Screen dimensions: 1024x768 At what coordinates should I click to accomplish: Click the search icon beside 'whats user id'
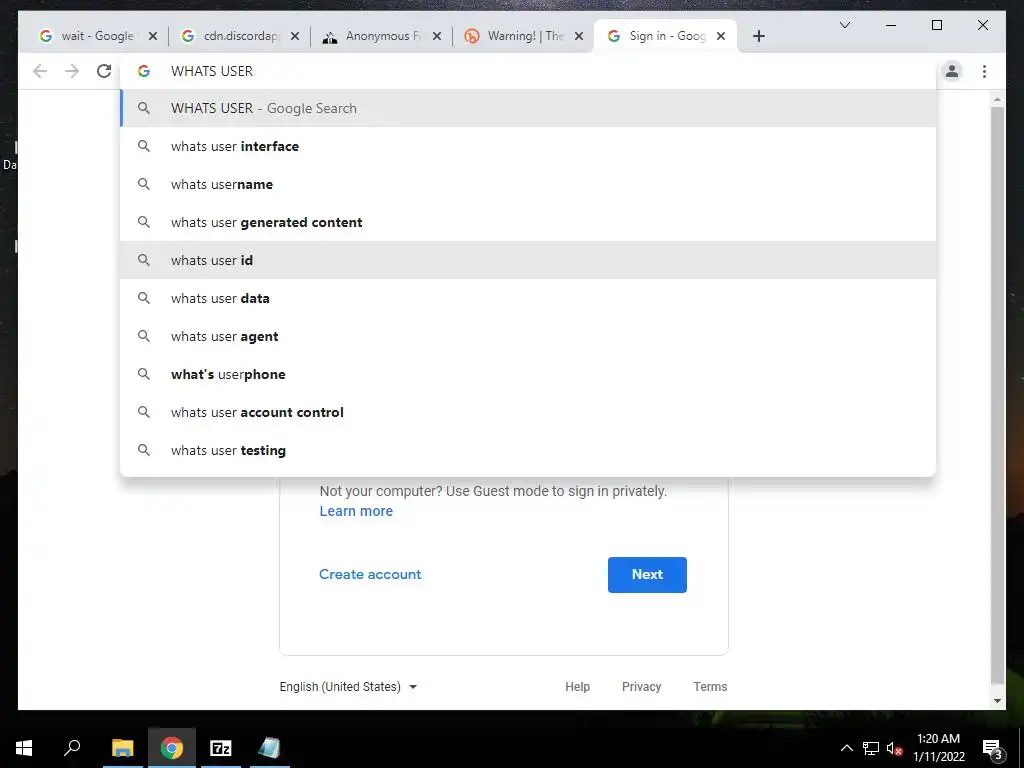(144, 260)
